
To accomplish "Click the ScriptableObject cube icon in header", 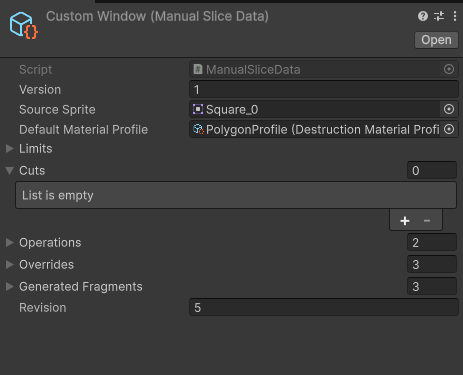I will click(x=23, y=26).
